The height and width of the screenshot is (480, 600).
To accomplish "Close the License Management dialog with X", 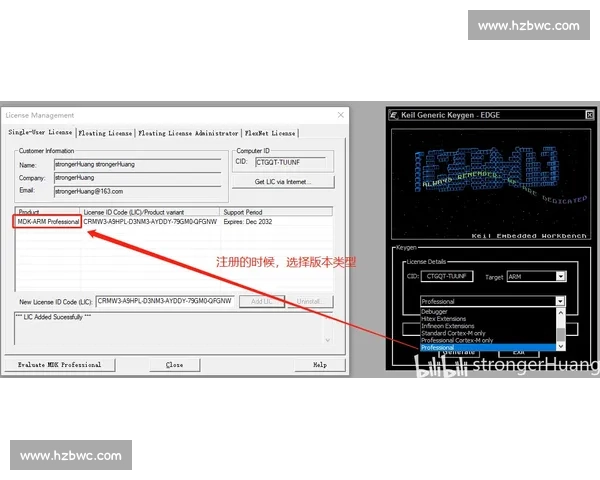I will 341,115.
